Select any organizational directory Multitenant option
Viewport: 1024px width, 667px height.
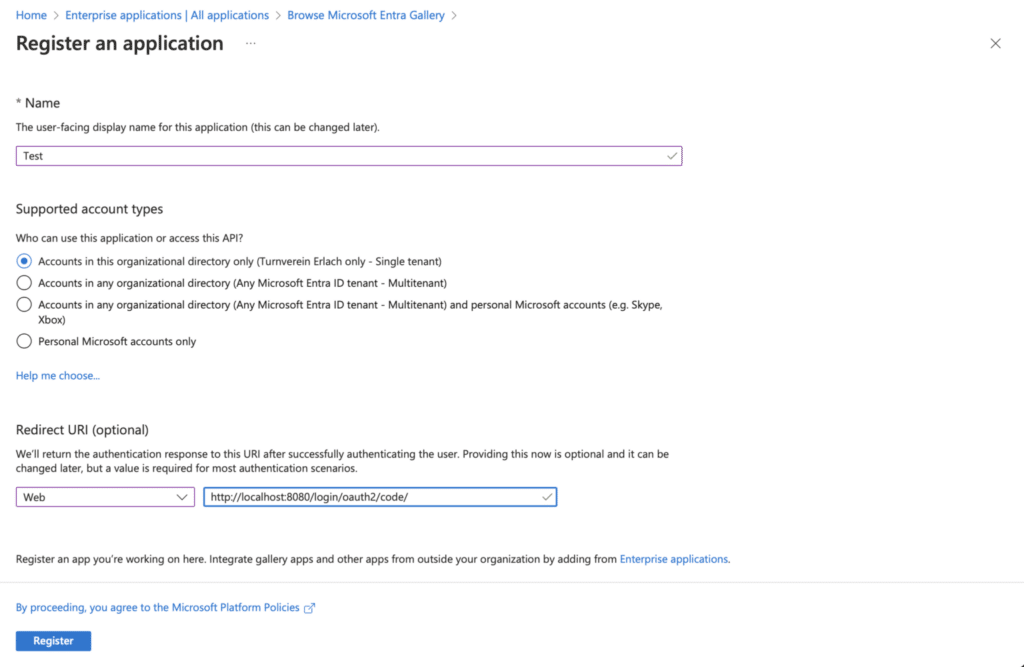[24, 283]
